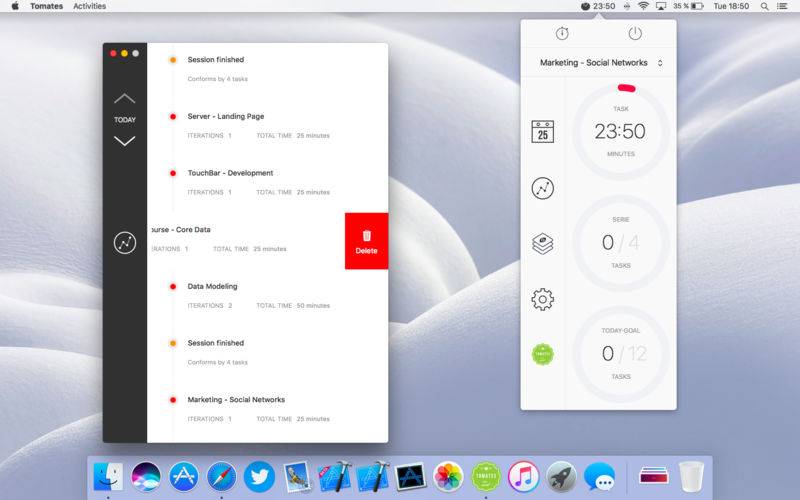
Task: Open the settings gear icon in popup
Action: [542, 299]
